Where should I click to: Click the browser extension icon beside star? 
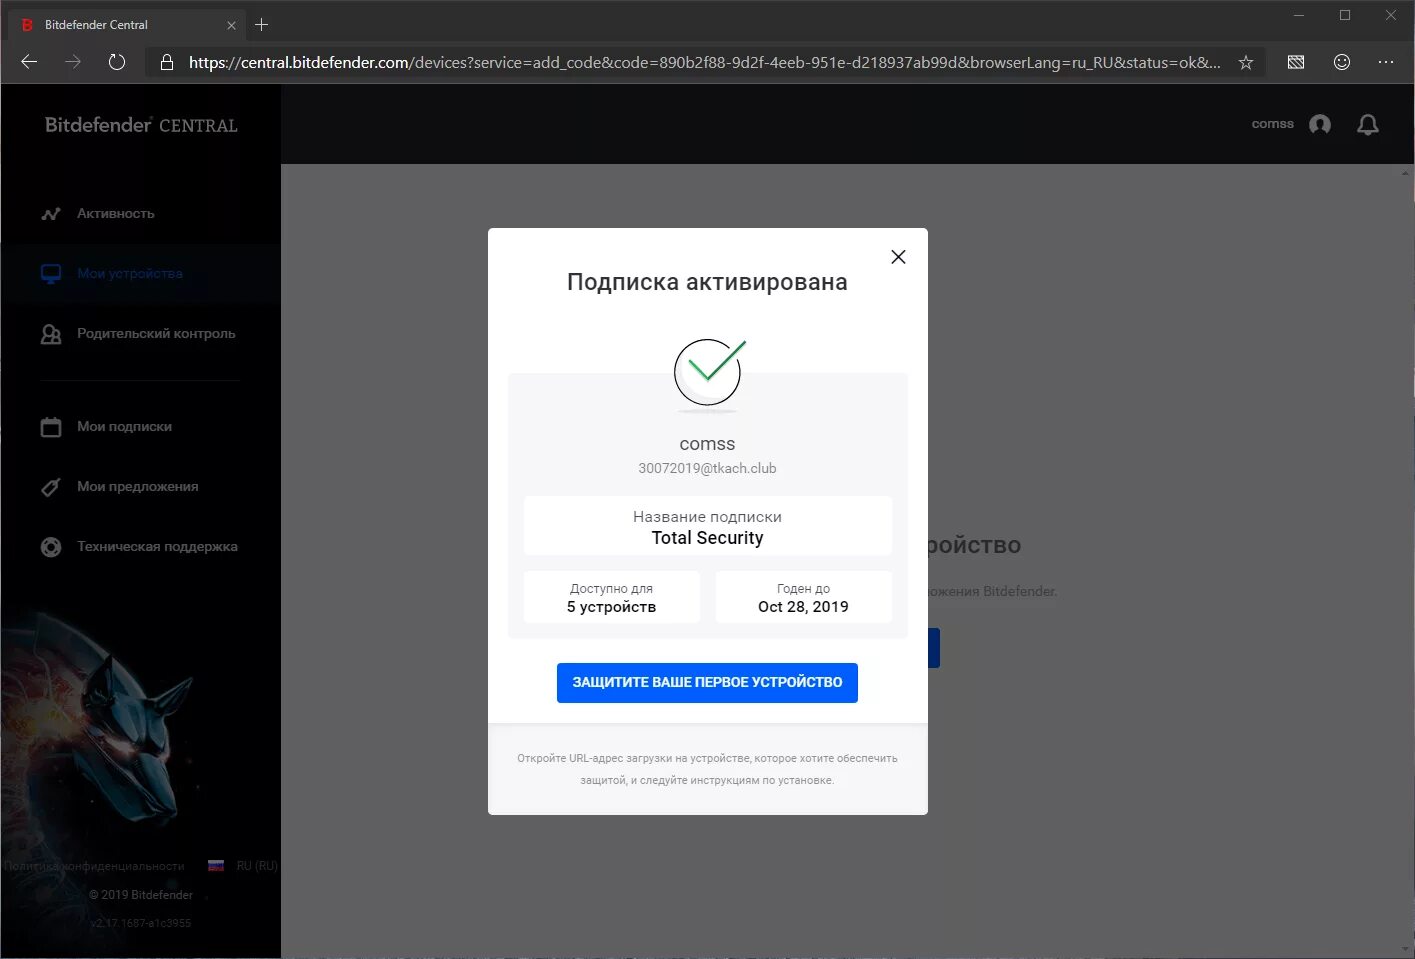[1296, 62]
